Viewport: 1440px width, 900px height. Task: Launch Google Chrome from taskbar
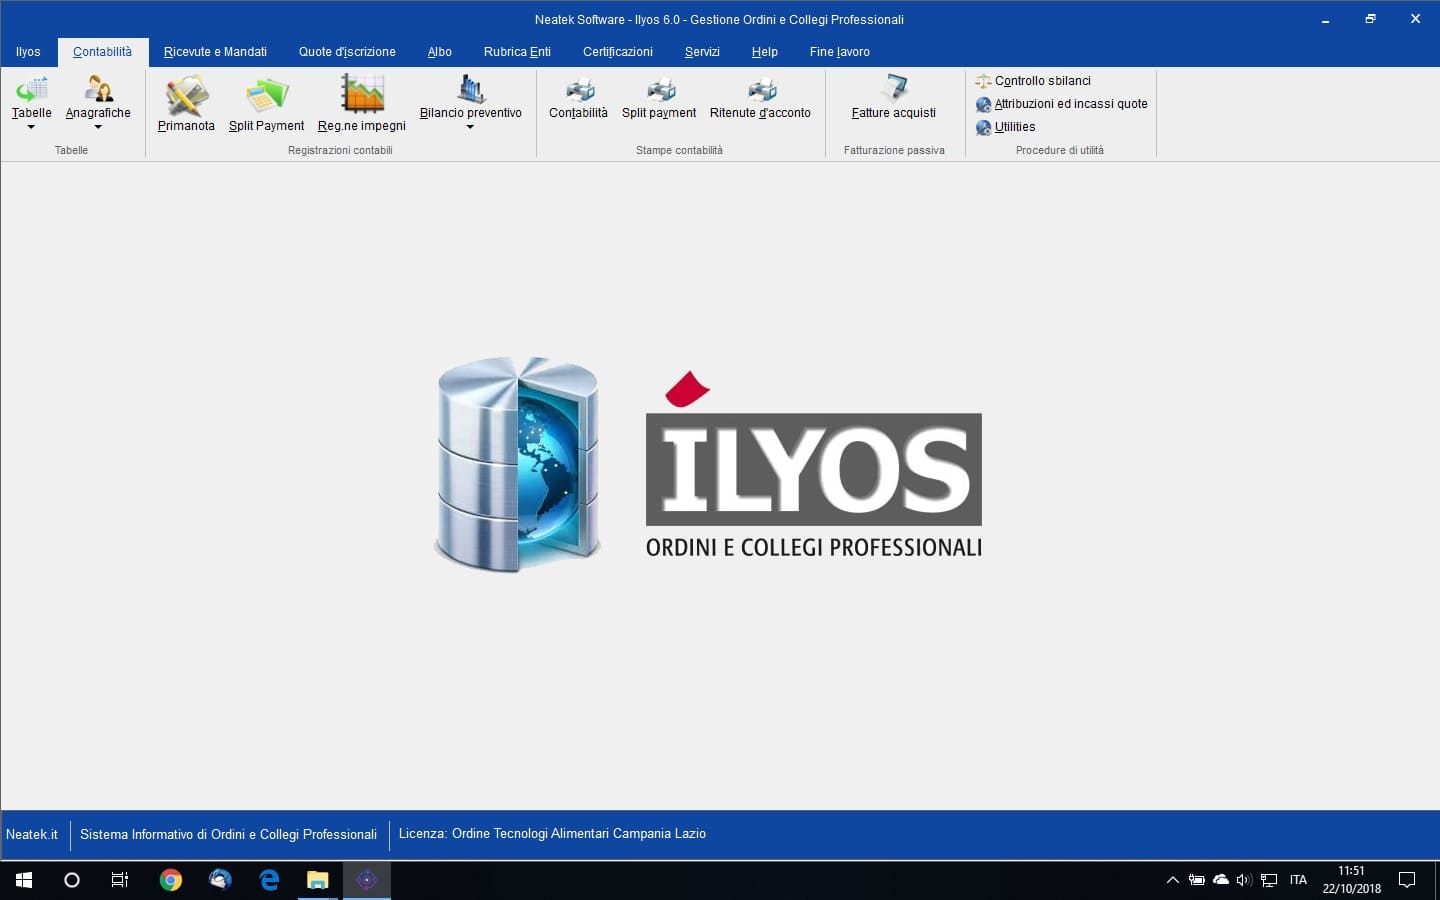(x=171, y=880)
